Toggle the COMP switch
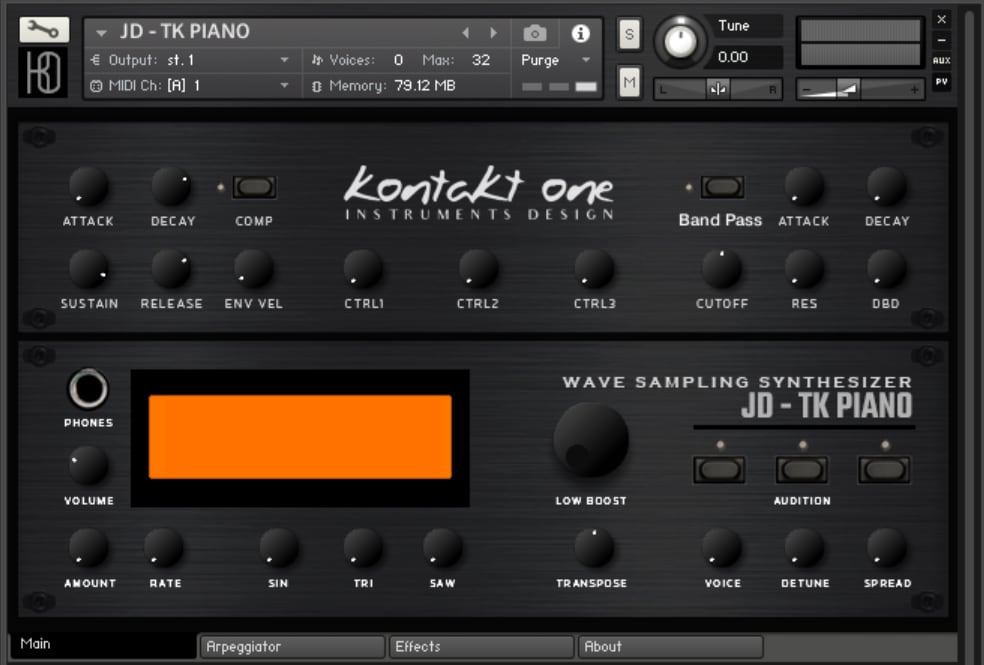This screenshot has width=984, height=665. [x=254, y=187]
